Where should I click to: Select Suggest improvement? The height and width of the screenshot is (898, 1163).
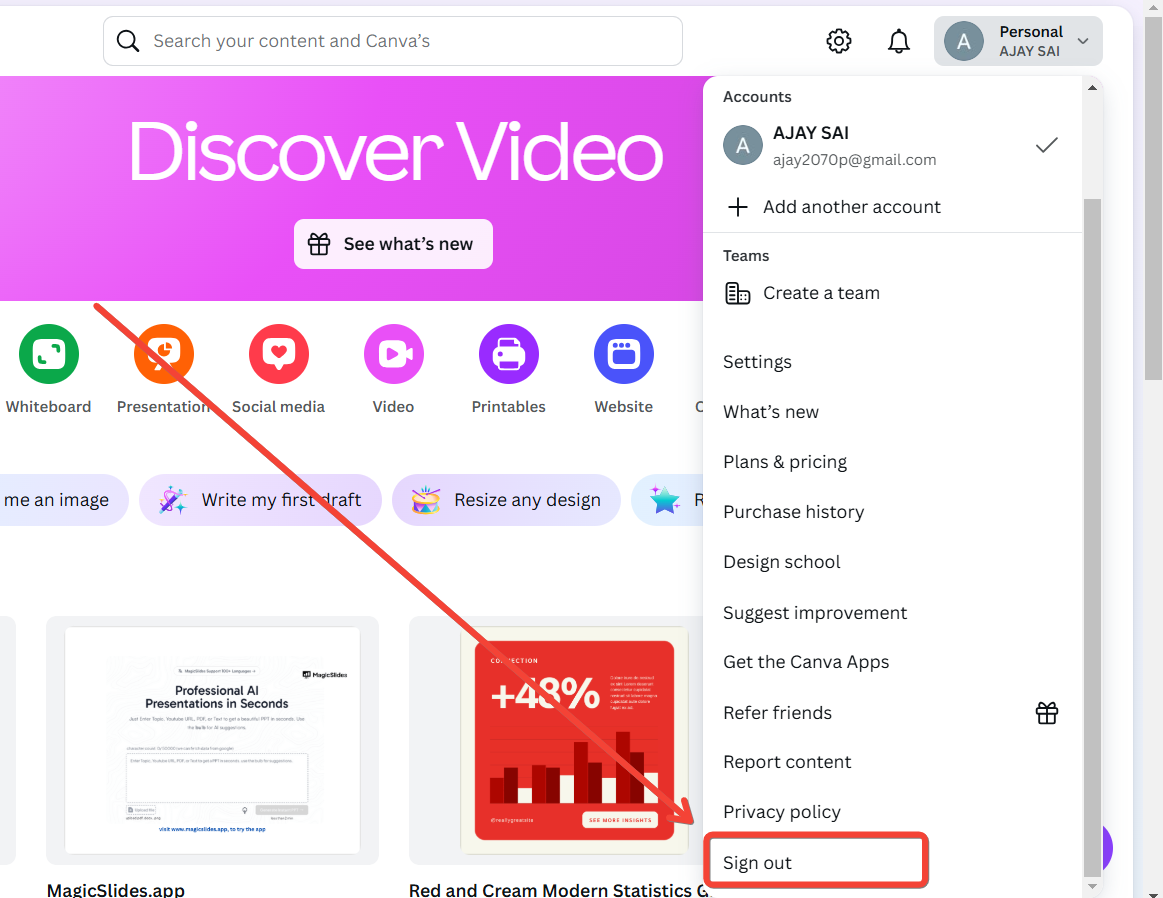892,613
